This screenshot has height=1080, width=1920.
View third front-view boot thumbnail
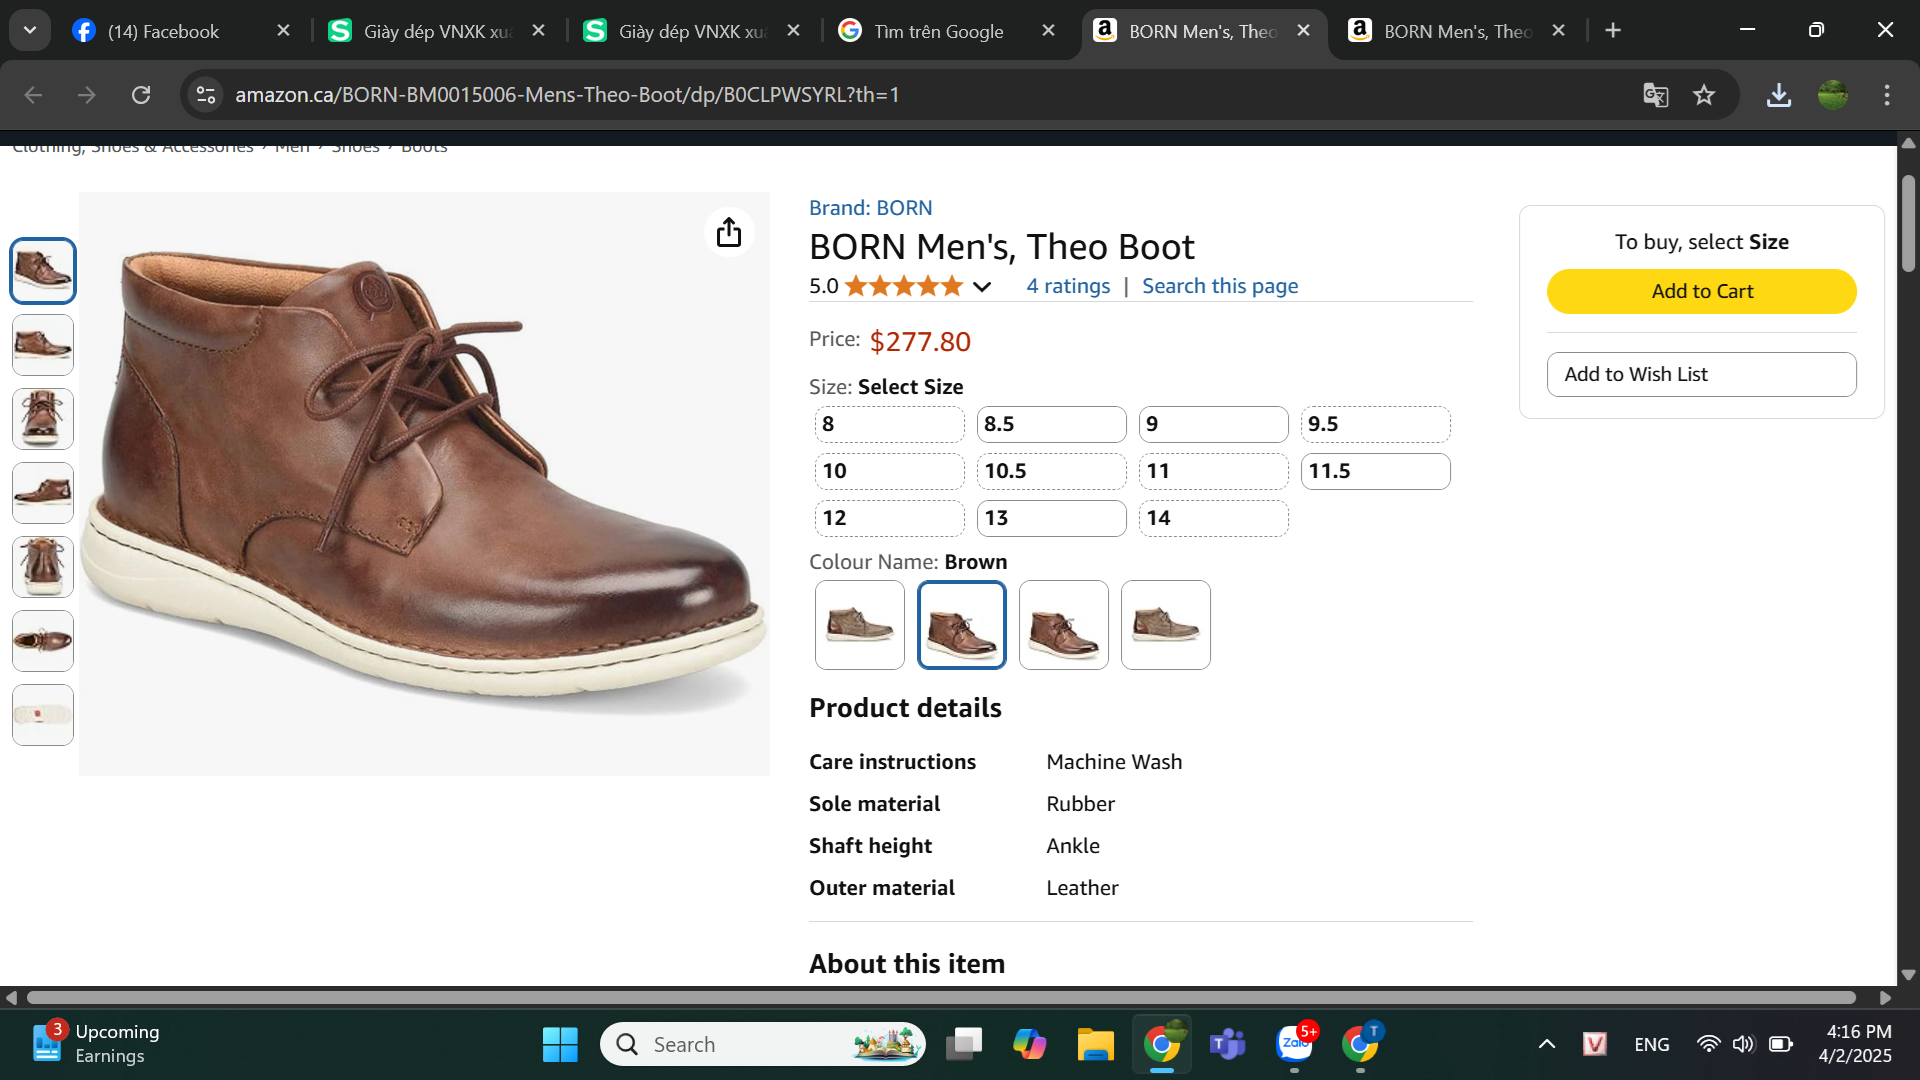click(x=43, y=419)
